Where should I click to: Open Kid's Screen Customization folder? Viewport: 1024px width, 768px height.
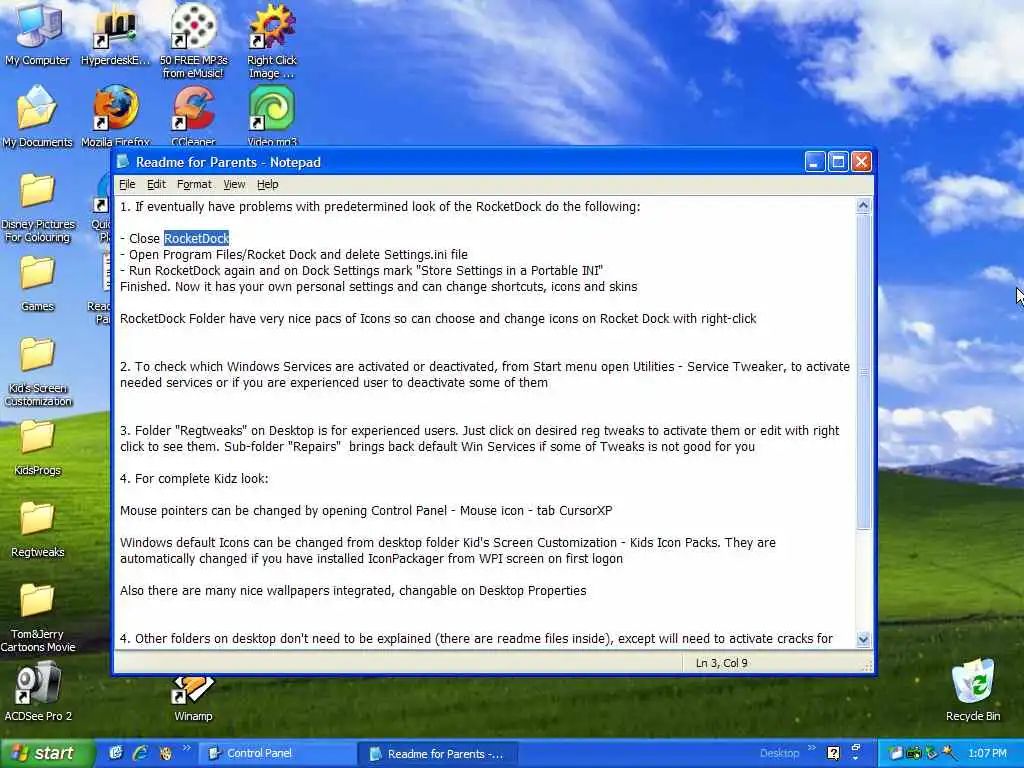tap(37, 372)
